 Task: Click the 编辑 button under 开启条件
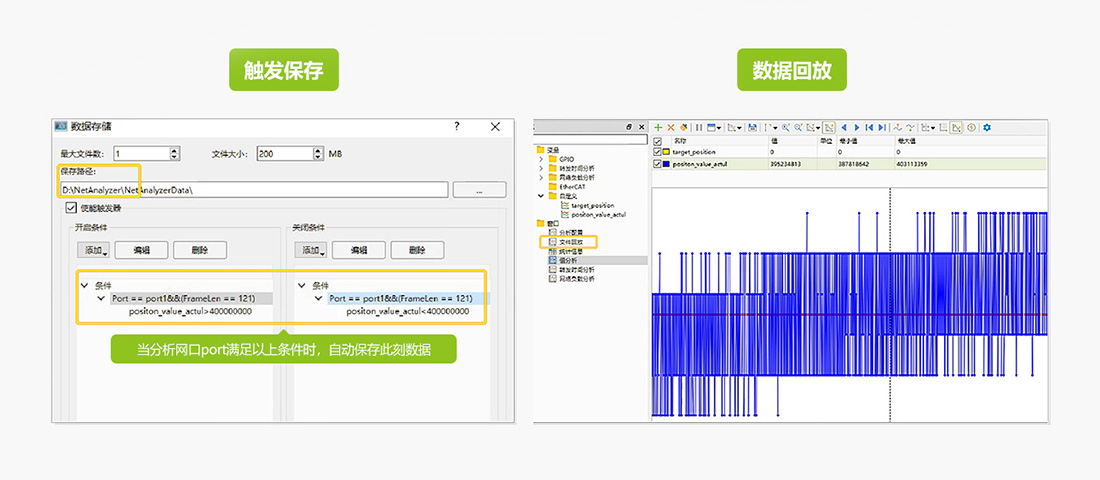point(141,250)
